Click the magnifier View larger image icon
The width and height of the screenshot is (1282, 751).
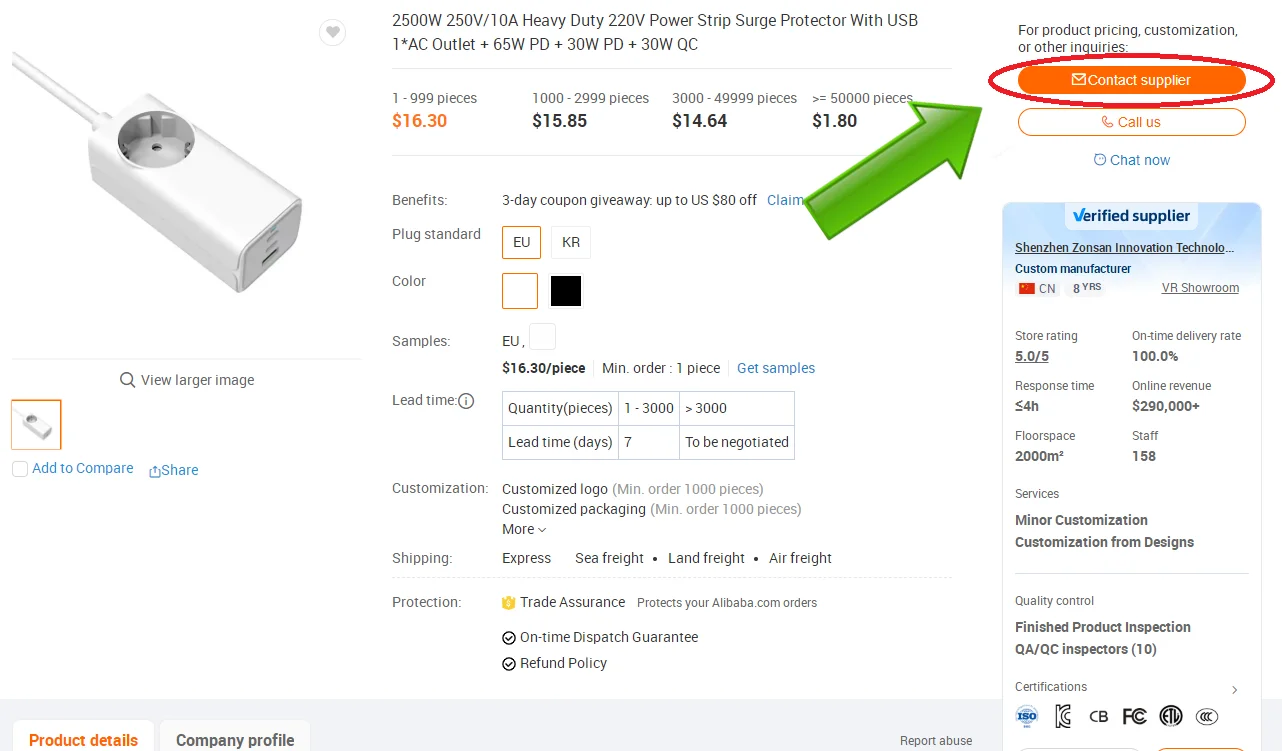[x=128, y=380]
